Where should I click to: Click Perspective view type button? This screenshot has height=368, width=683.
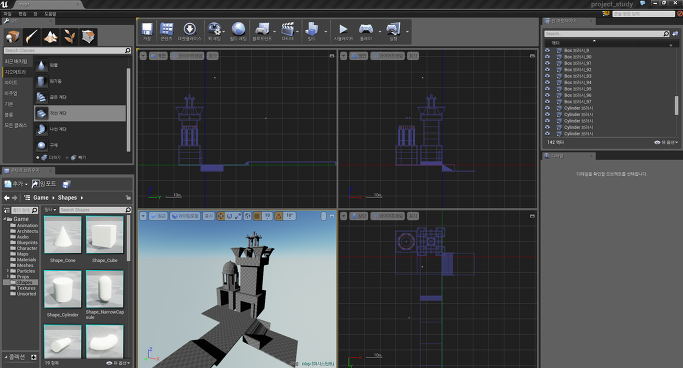pos(159,216)
